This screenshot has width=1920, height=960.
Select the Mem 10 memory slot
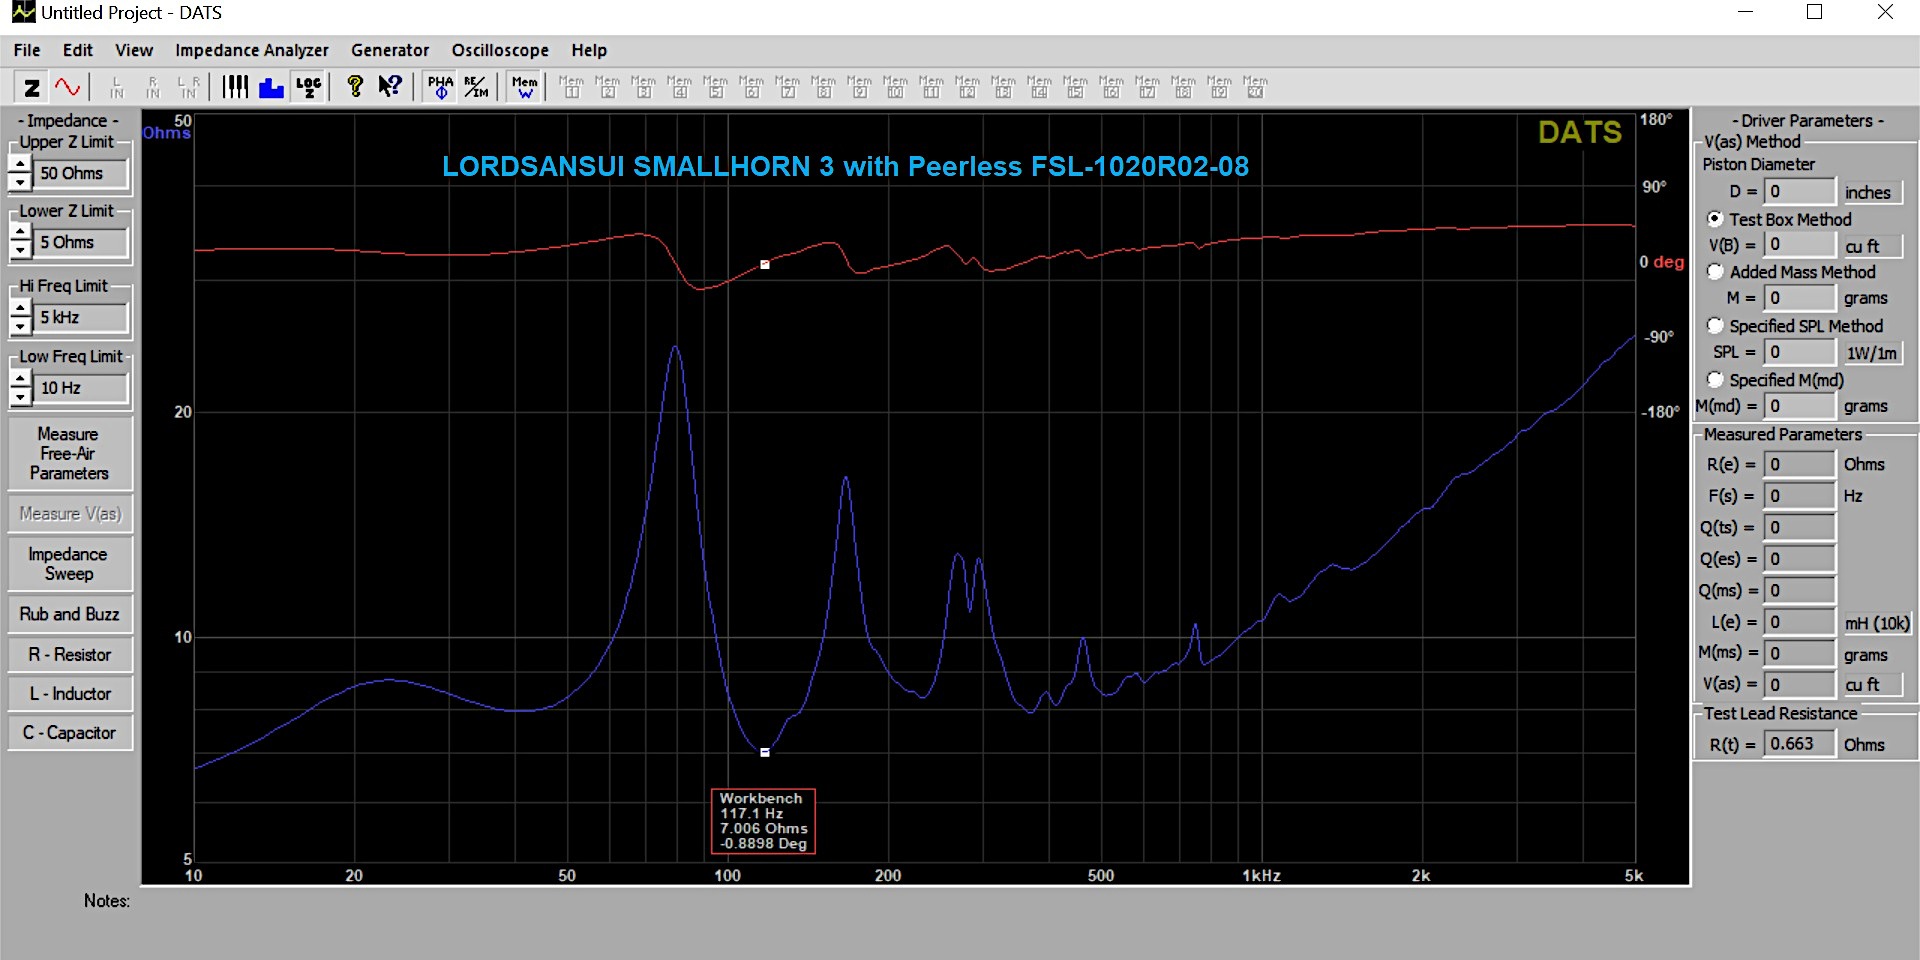click(895, 87)
